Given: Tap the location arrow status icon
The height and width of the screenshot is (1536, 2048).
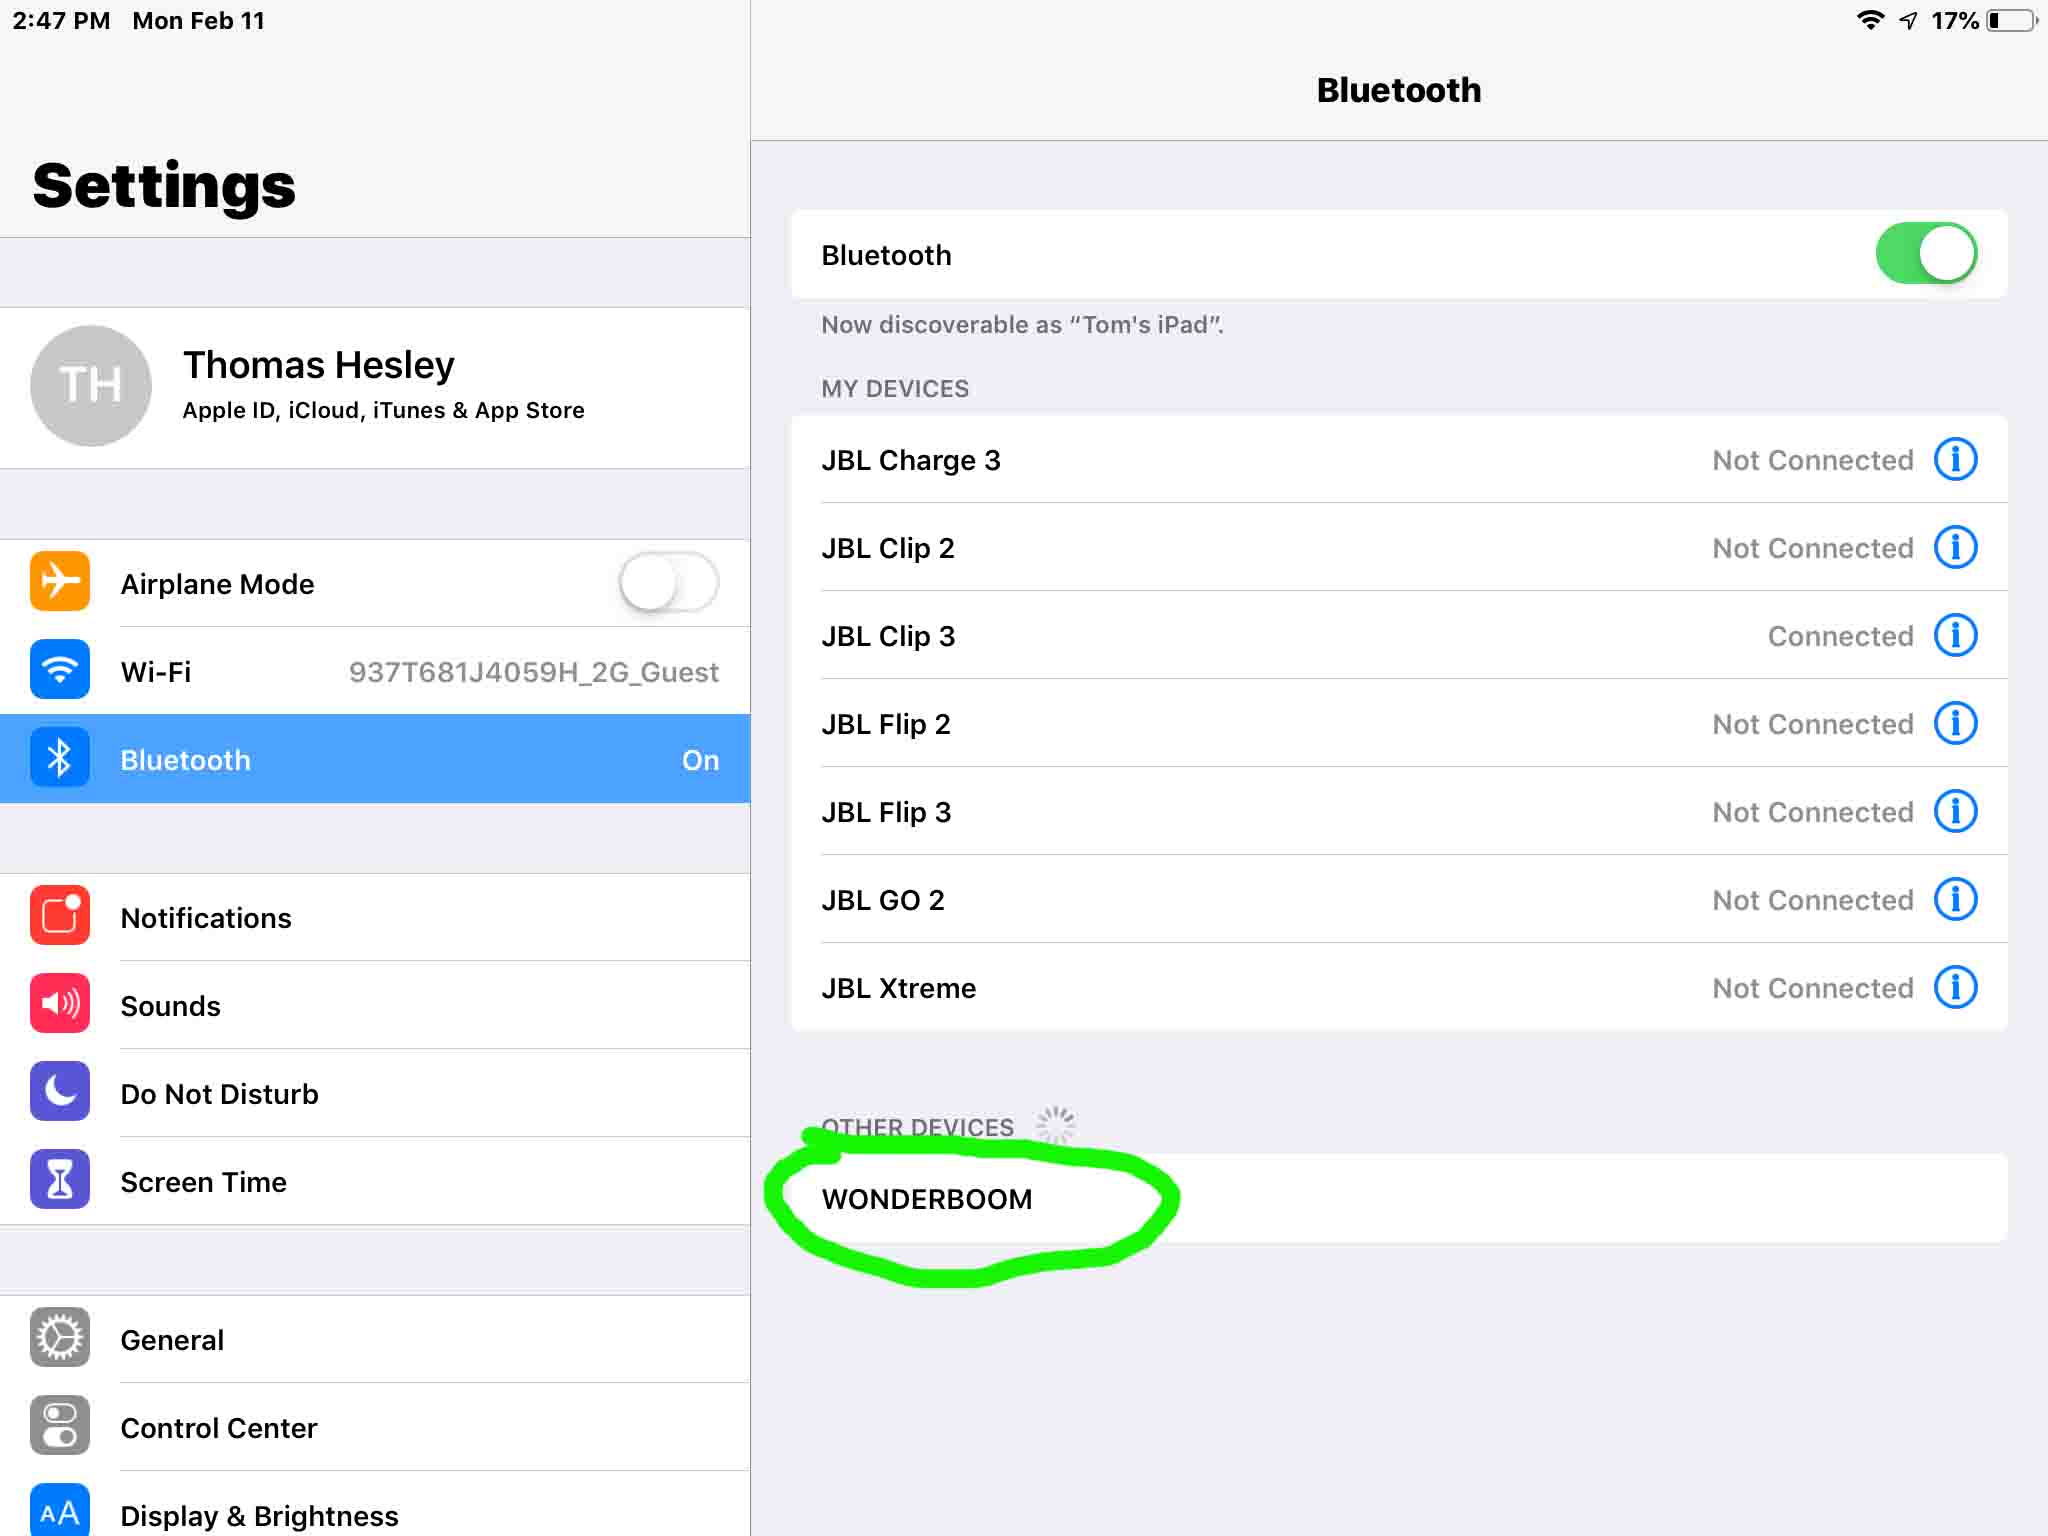Looking at the screenshot, I should (x=1909, y=20).
